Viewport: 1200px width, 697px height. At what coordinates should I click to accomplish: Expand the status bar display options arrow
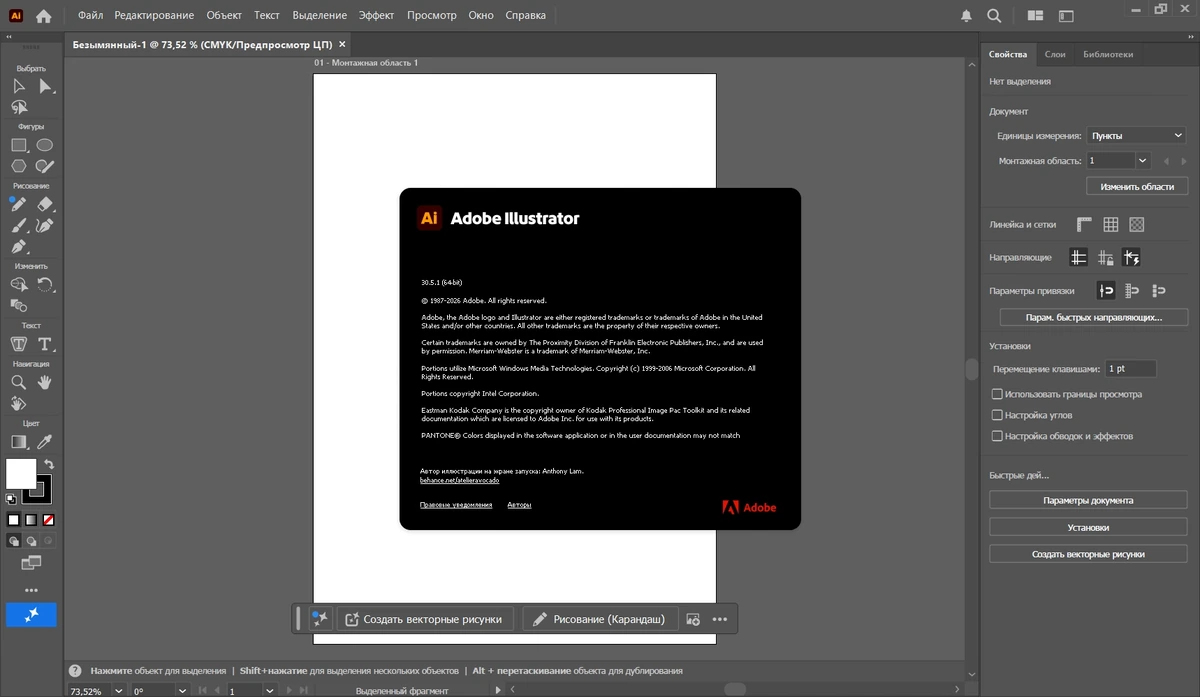coord(498,690)
